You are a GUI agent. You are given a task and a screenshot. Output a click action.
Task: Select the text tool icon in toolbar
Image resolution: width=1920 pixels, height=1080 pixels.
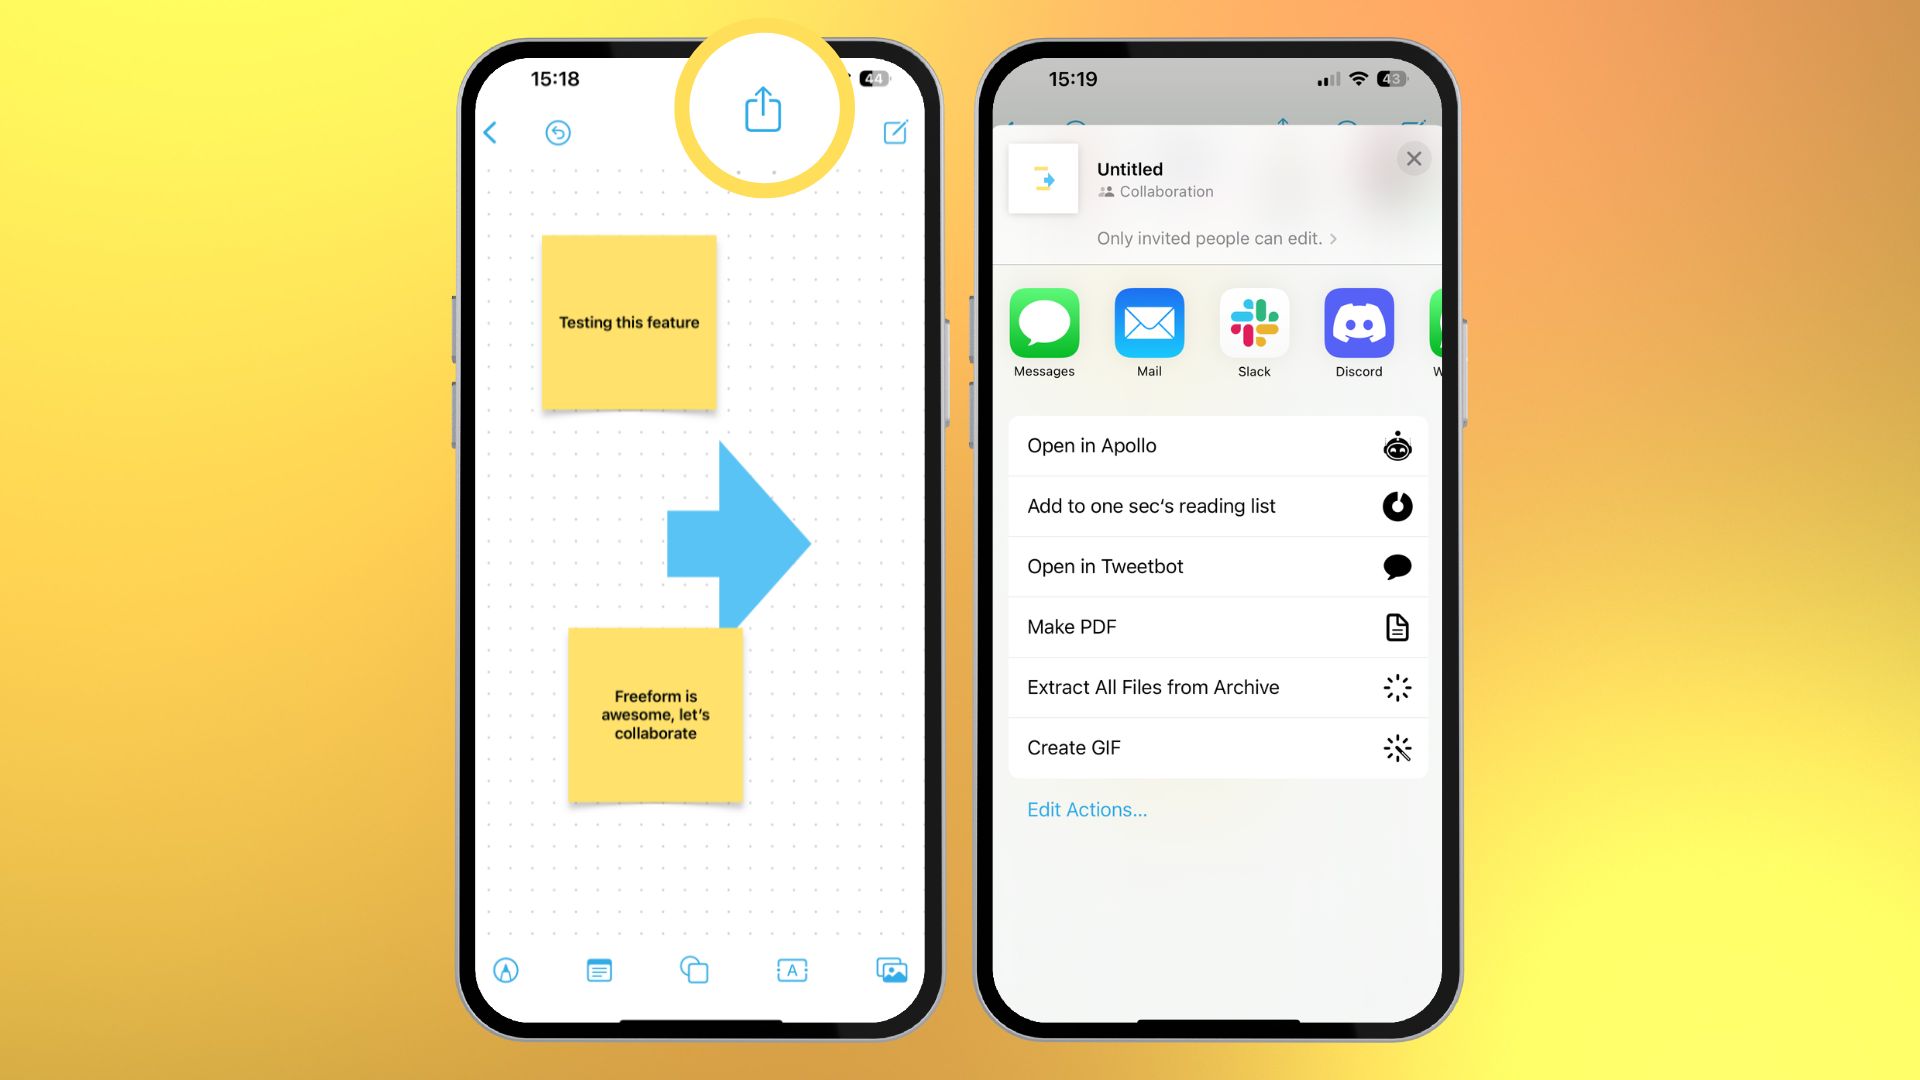[x=791, y=971]
